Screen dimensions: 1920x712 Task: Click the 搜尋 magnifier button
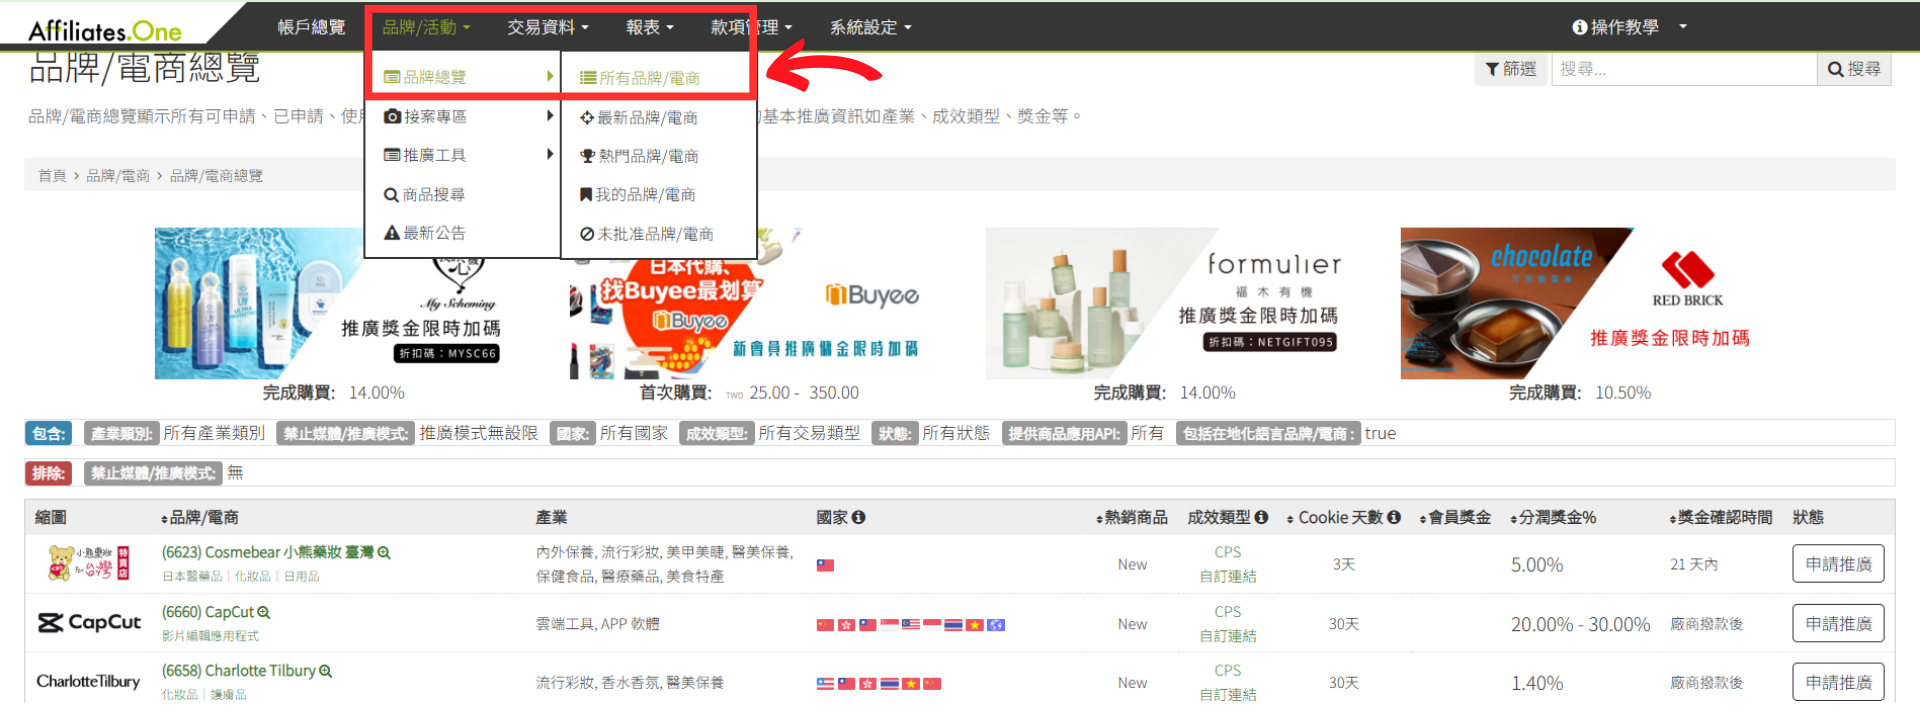click(1854, 69)
